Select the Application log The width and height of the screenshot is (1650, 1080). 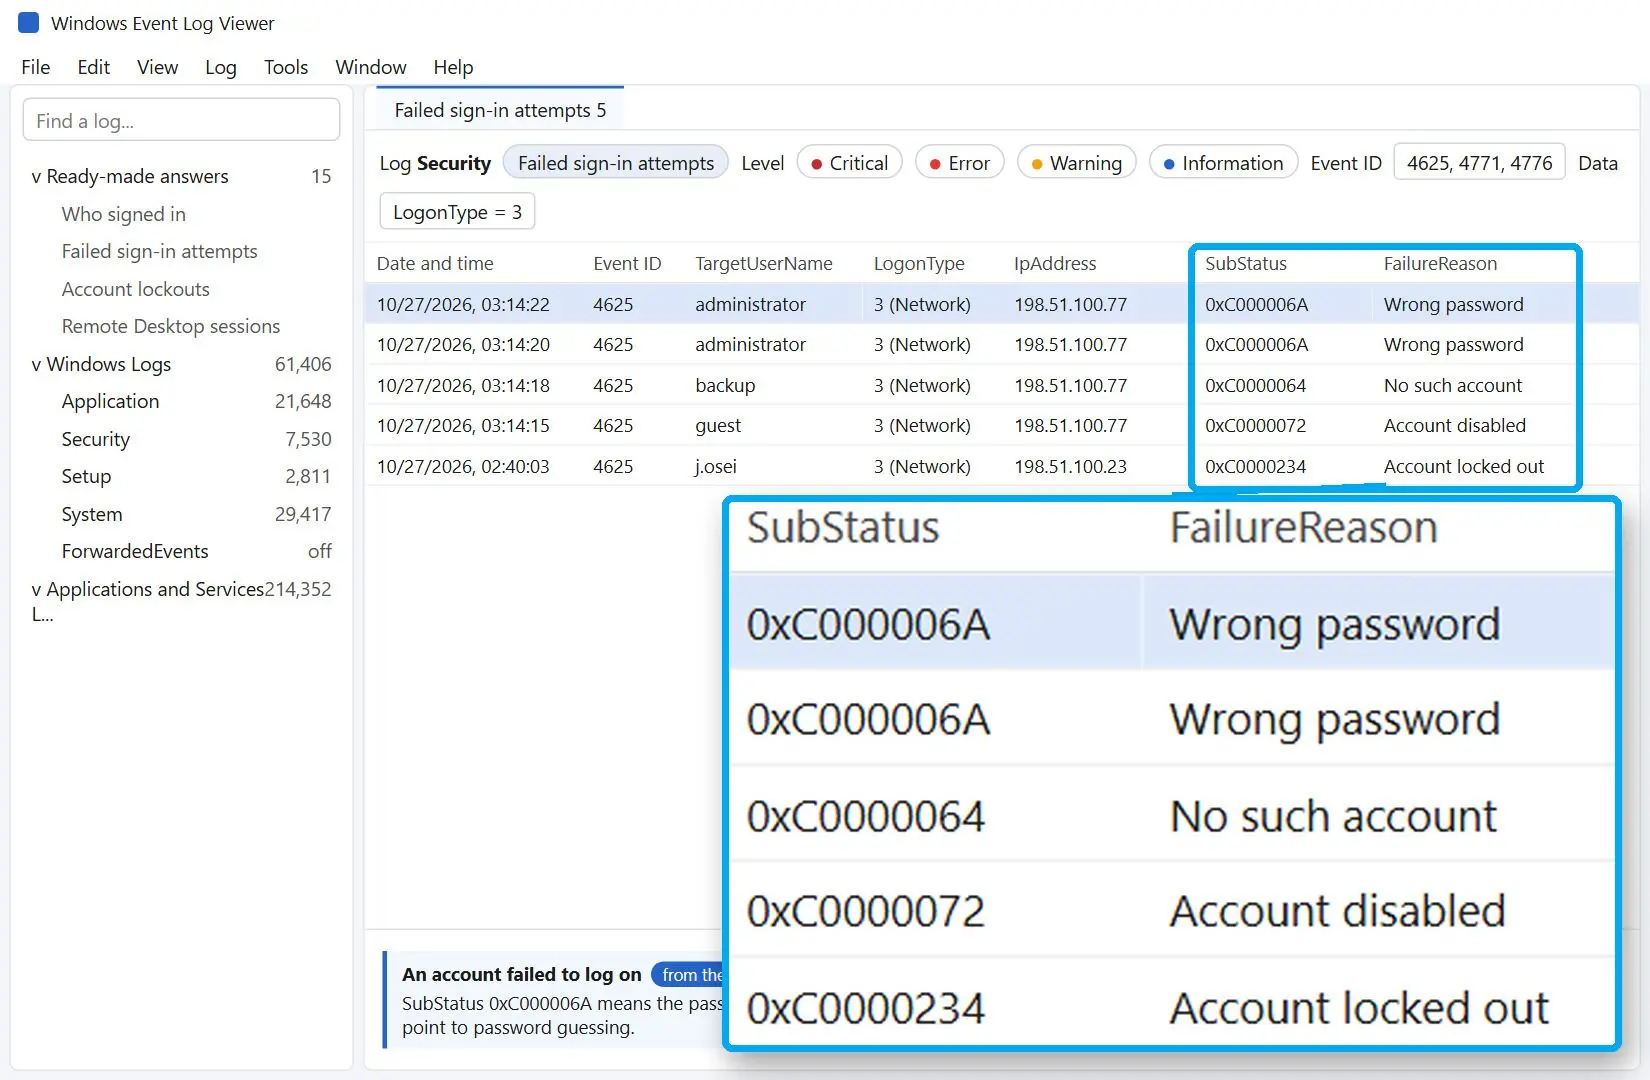[110, 401]
